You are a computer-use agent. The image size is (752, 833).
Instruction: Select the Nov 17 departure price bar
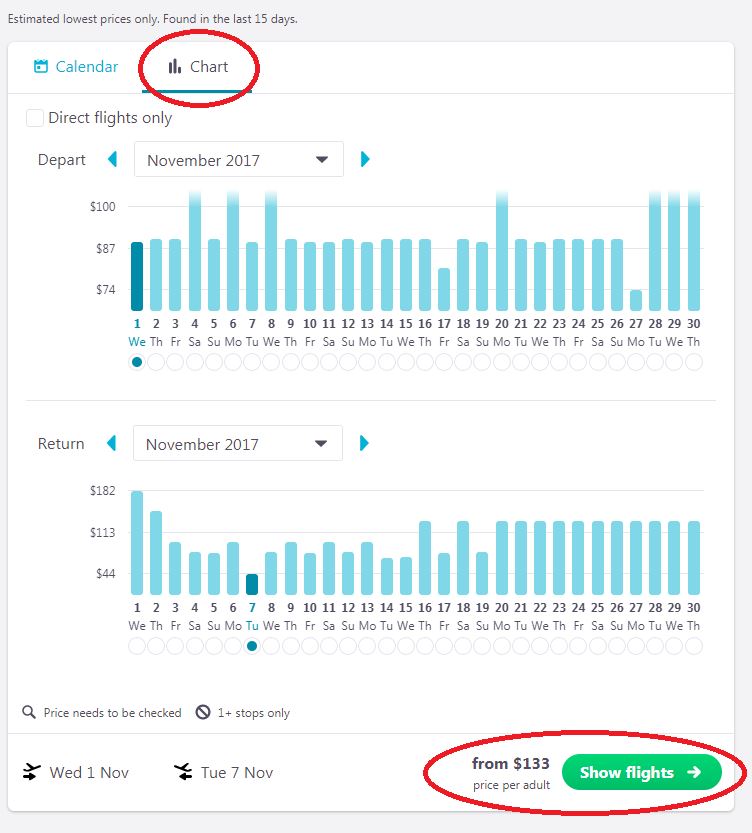pos(444,289)
